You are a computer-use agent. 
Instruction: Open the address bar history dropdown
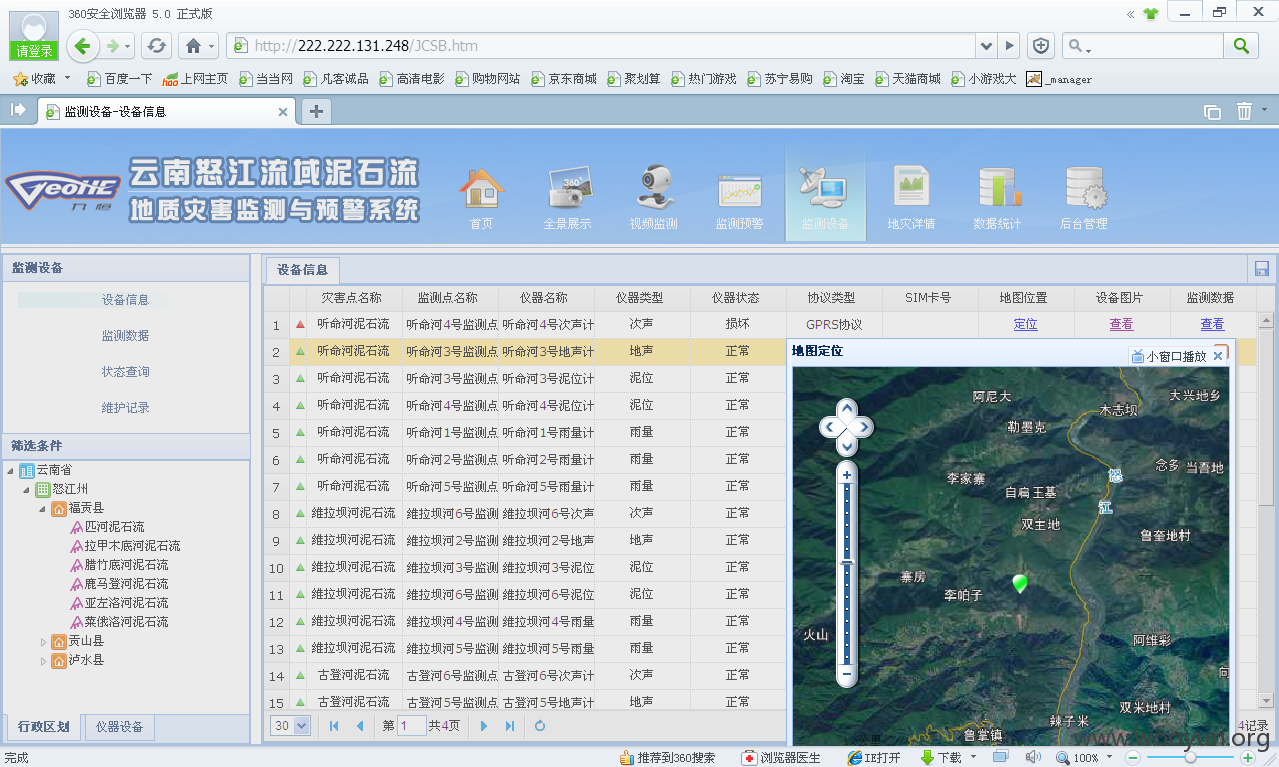click(987, 46)
